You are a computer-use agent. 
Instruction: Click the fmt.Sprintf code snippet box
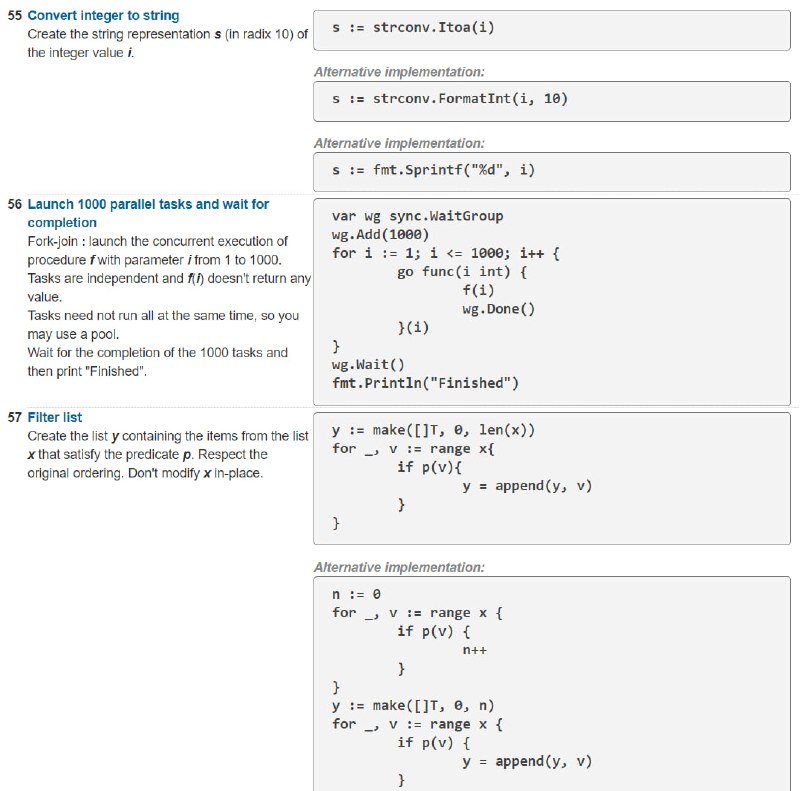[x=552, y=172]
